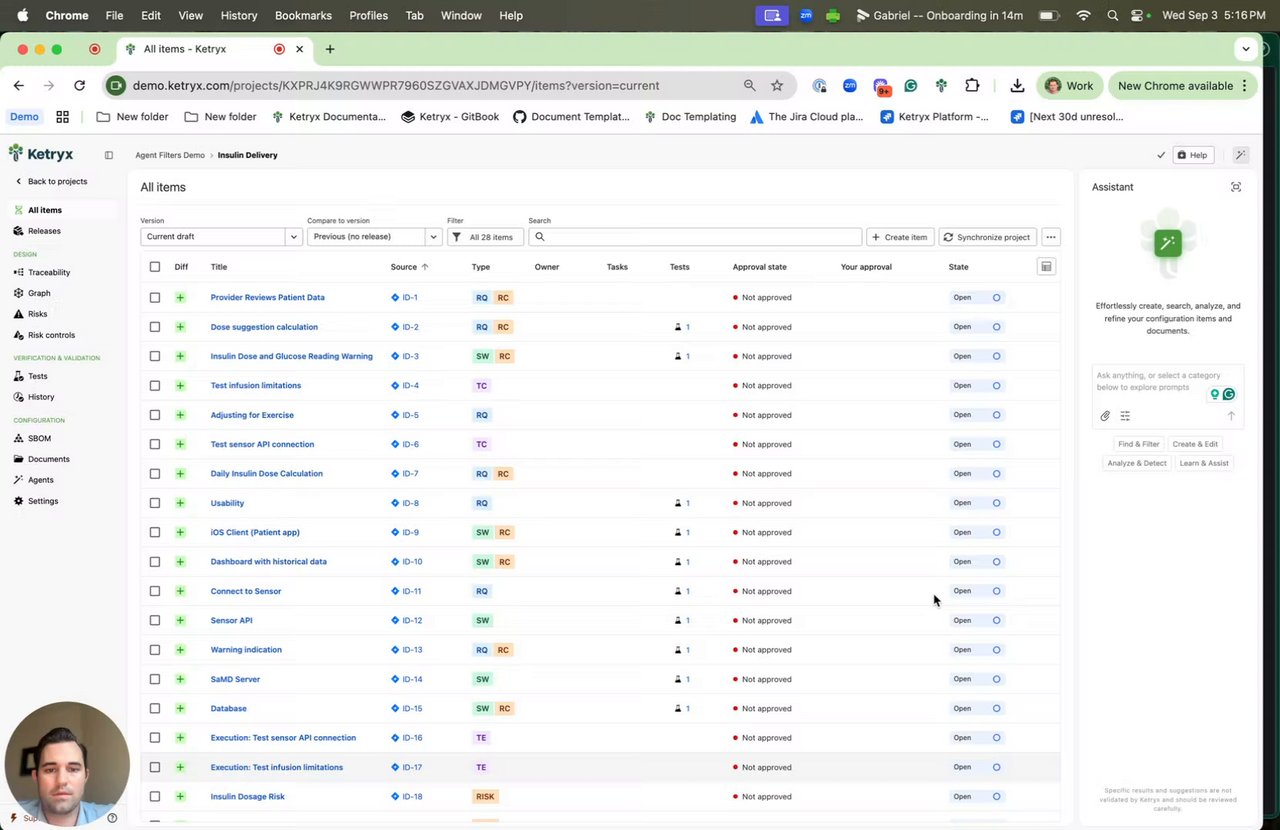Click the send arrow in Assistant
The height and width of the screenshot is (830, 1280).
1231,416
